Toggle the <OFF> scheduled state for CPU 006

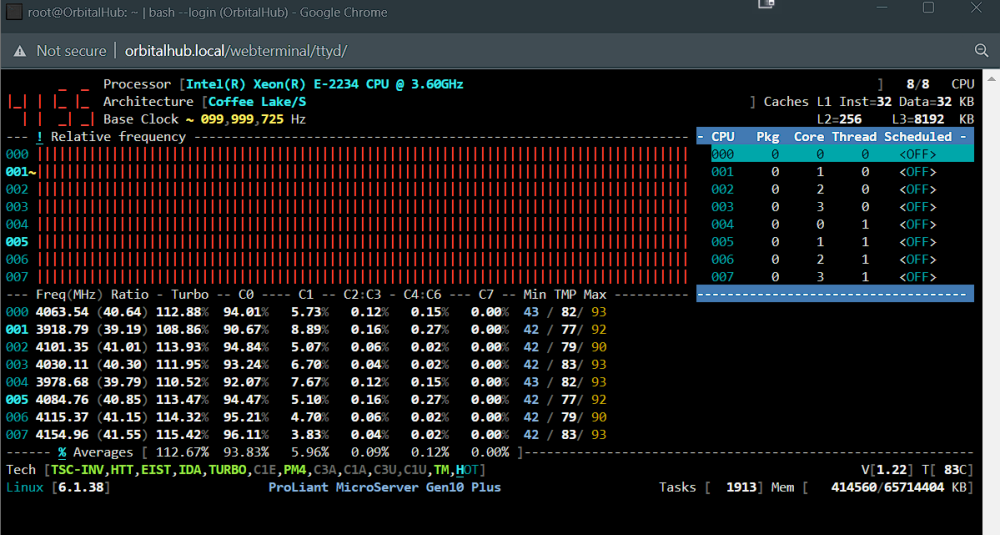pyautogui.click(x=917, y=260)
